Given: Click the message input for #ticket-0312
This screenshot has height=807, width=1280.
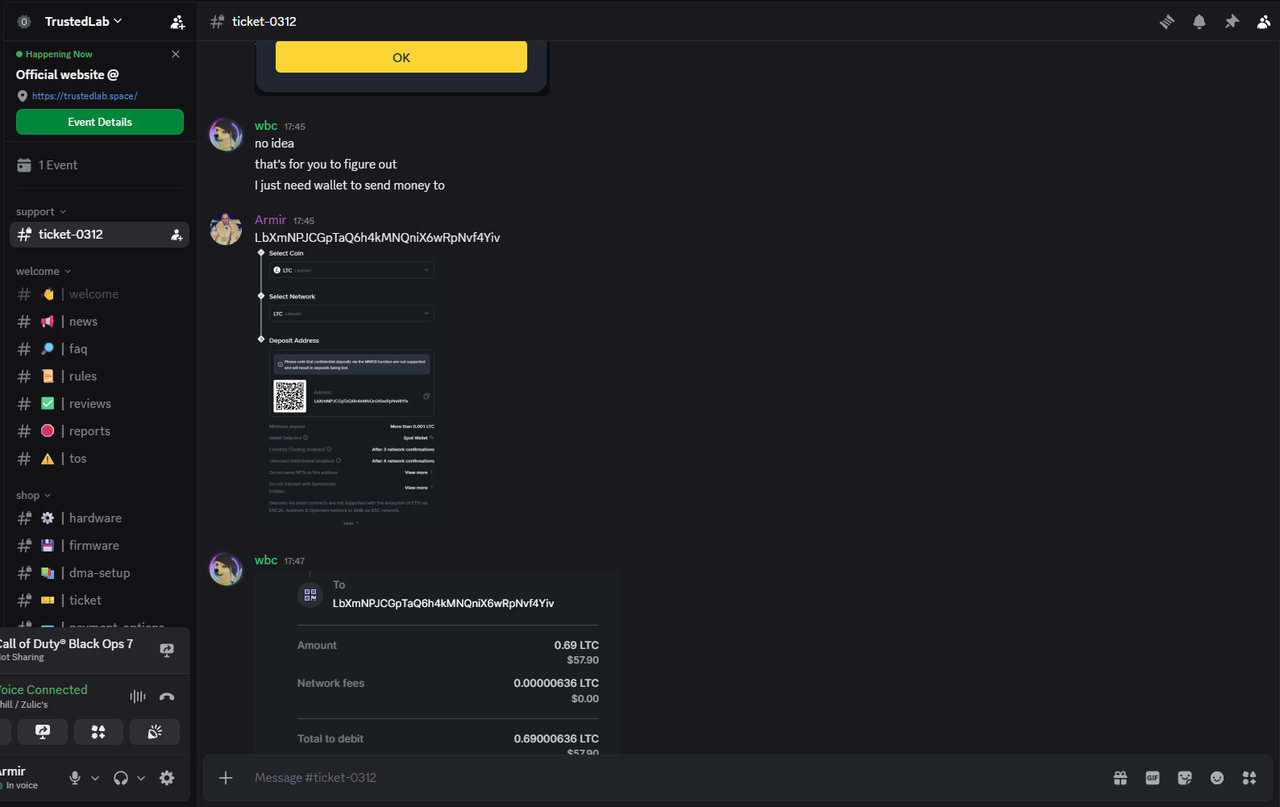Looking at the screenshot, I should 600,777.
